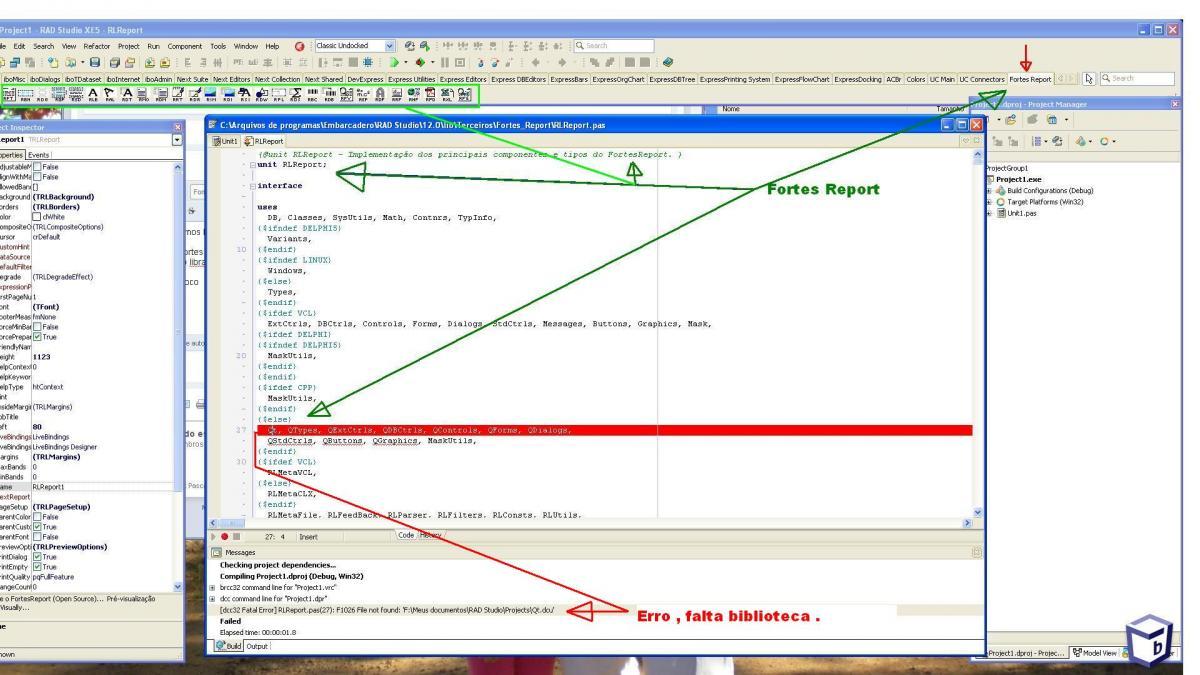Select the Project1.exe project node
1200x675 pixels.
pyautogui.click(x=1017, y=180)
